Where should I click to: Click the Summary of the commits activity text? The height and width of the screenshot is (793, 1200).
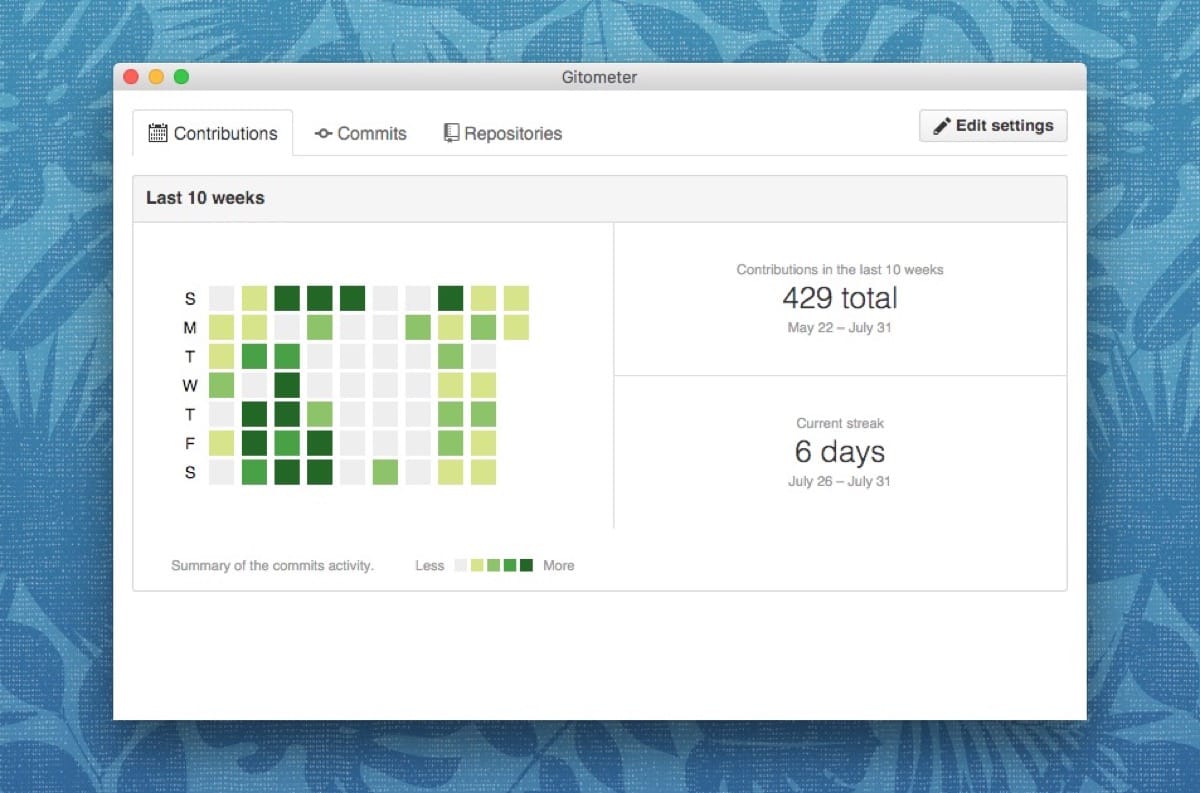point(272,565)
